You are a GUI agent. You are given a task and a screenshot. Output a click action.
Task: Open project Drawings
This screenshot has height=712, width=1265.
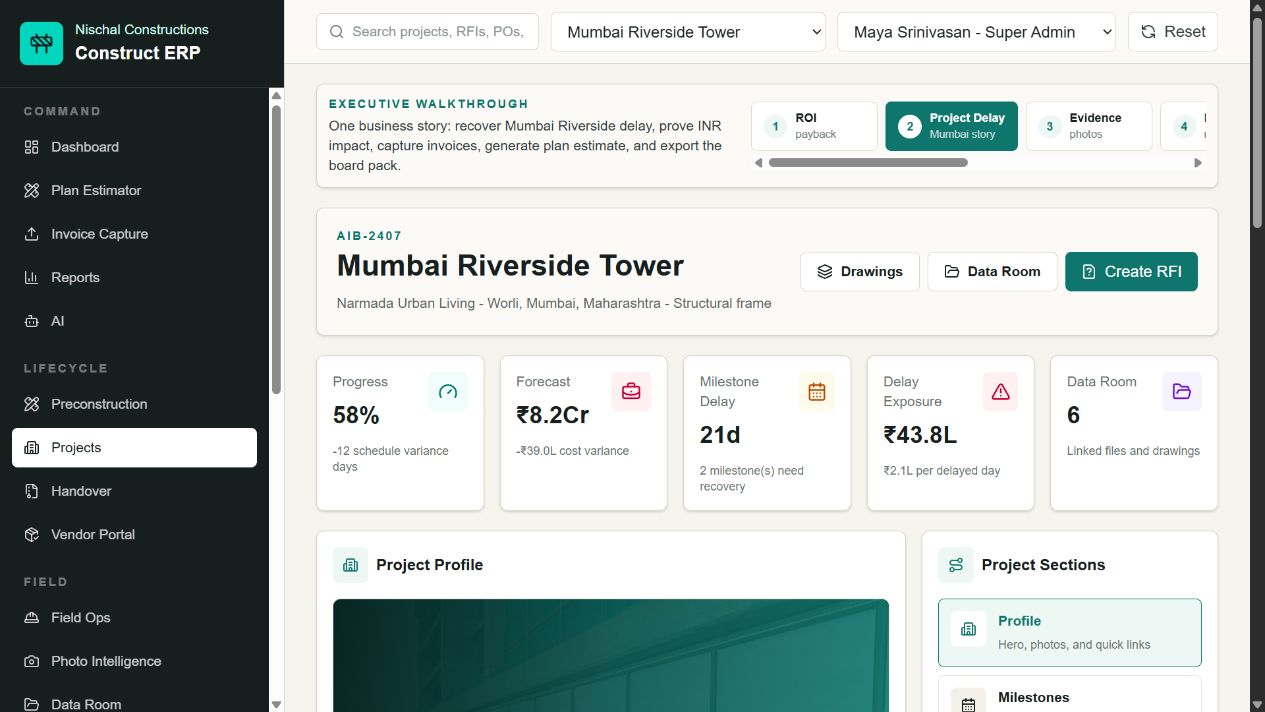pos(860,271)
